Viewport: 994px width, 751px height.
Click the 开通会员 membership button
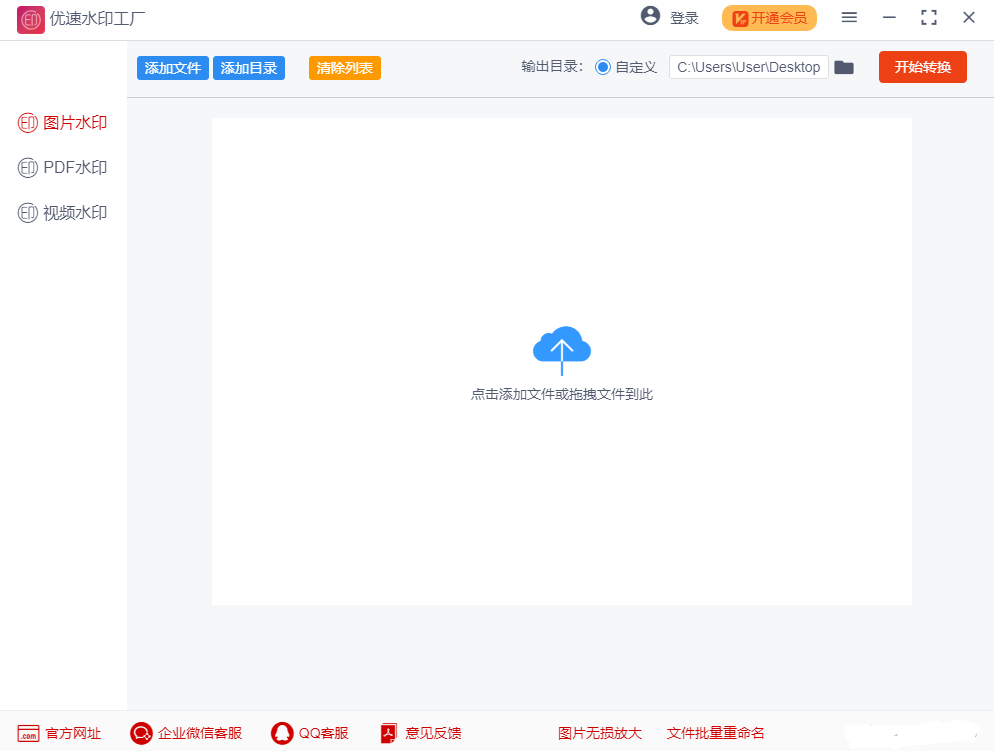(x=769, y=18)
